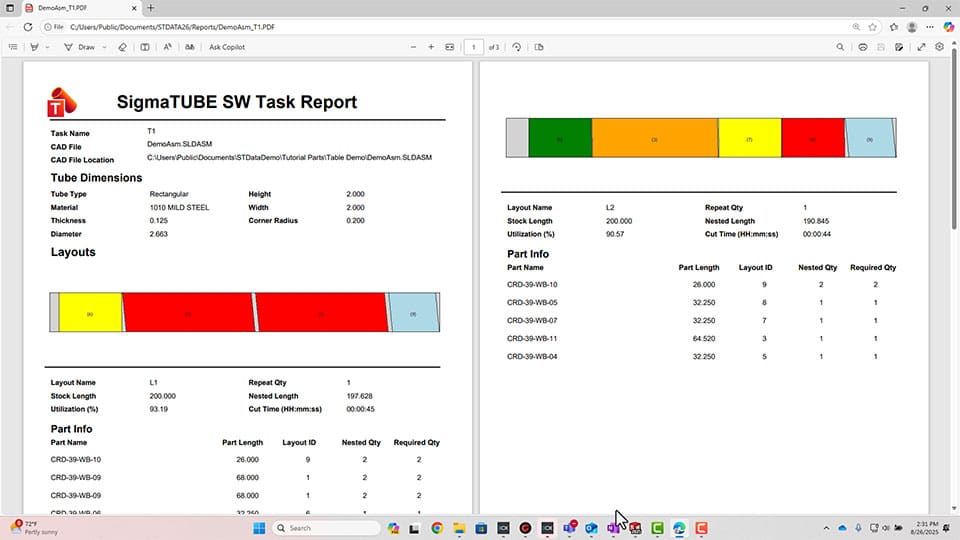Screen dimensions: 960x540
Task: Click the orange segment in layout L2
Action: (x=654, y=139)
